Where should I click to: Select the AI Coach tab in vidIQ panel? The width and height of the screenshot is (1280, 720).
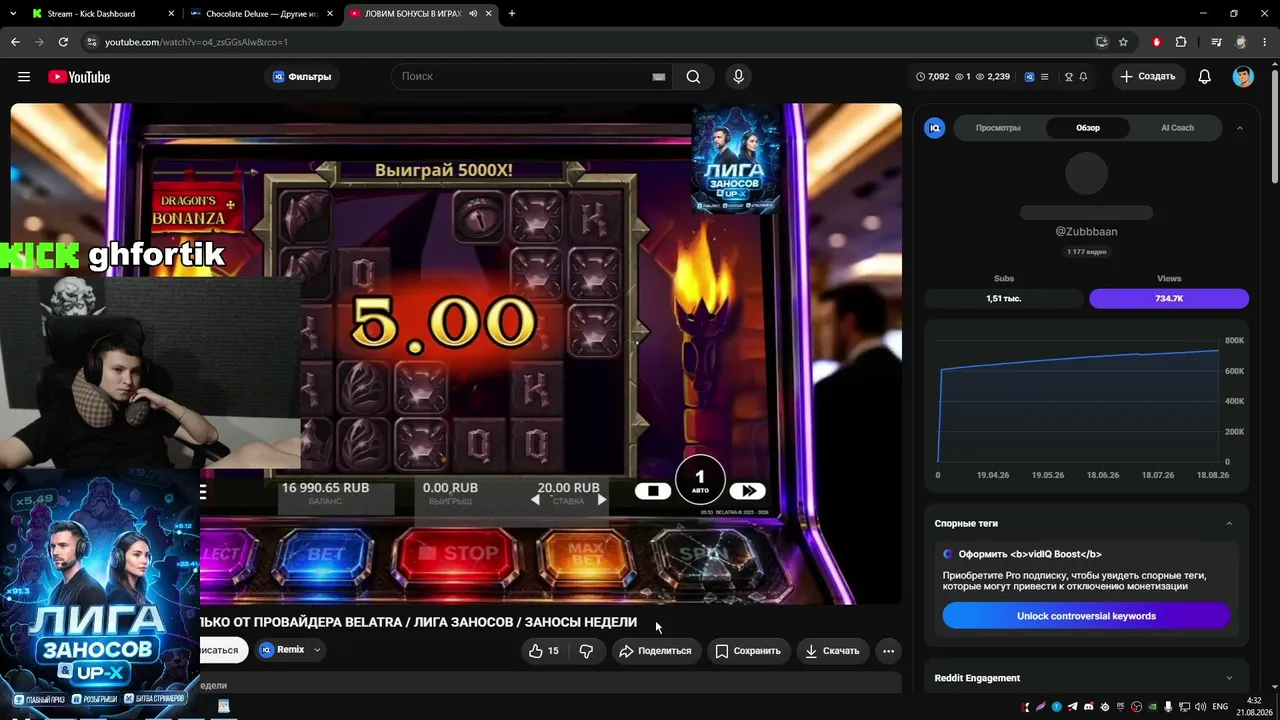(x=1177, y=128)
